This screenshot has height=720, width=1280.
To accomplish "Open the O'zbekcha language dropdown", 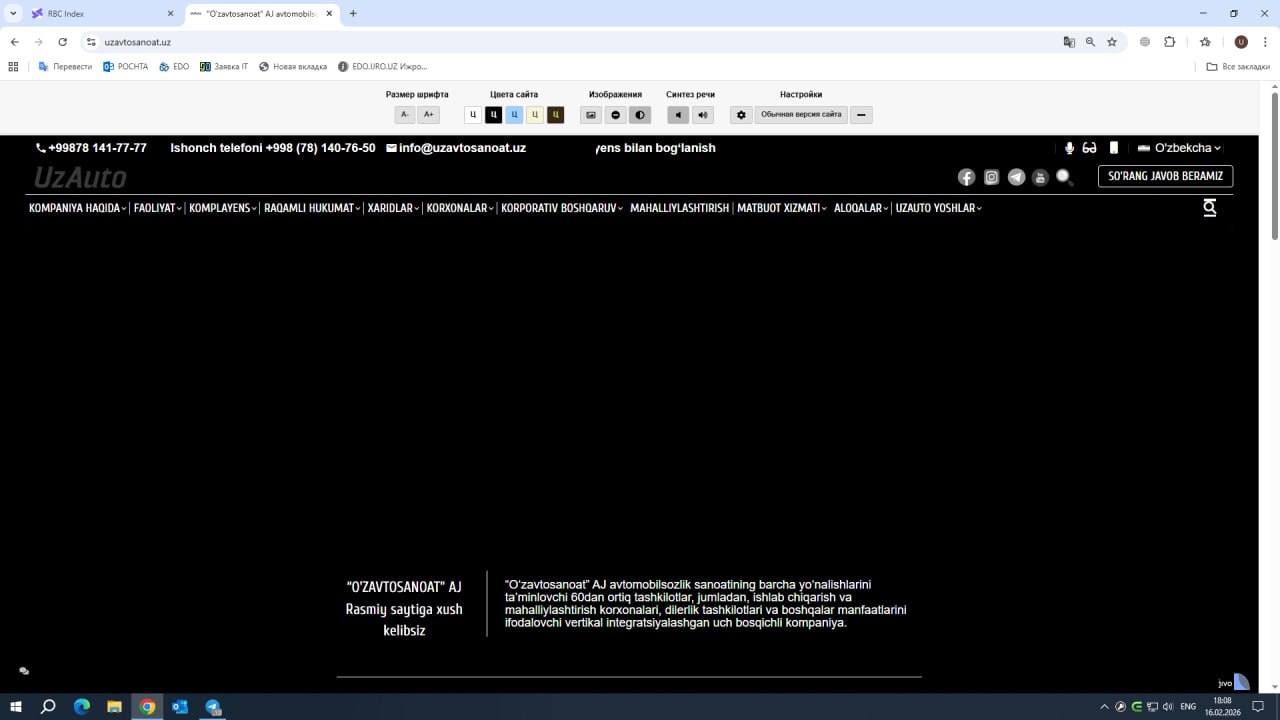I will (x=1180, y=148).
